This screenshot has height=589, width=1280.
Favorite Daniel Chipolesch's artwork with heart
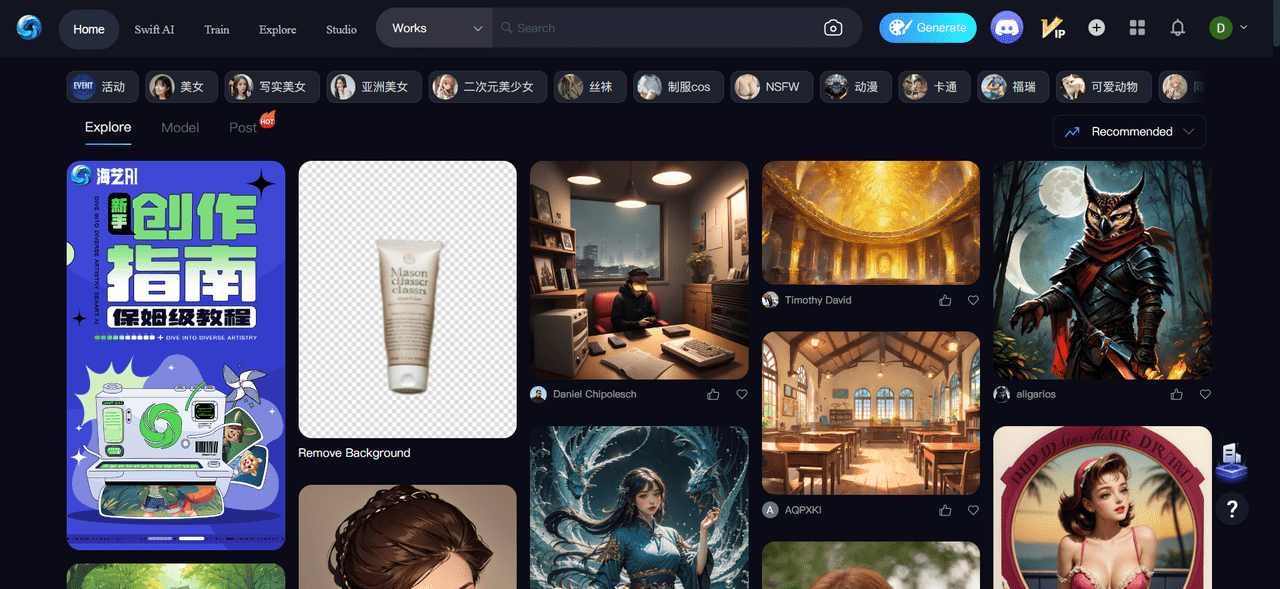point(742,394)
